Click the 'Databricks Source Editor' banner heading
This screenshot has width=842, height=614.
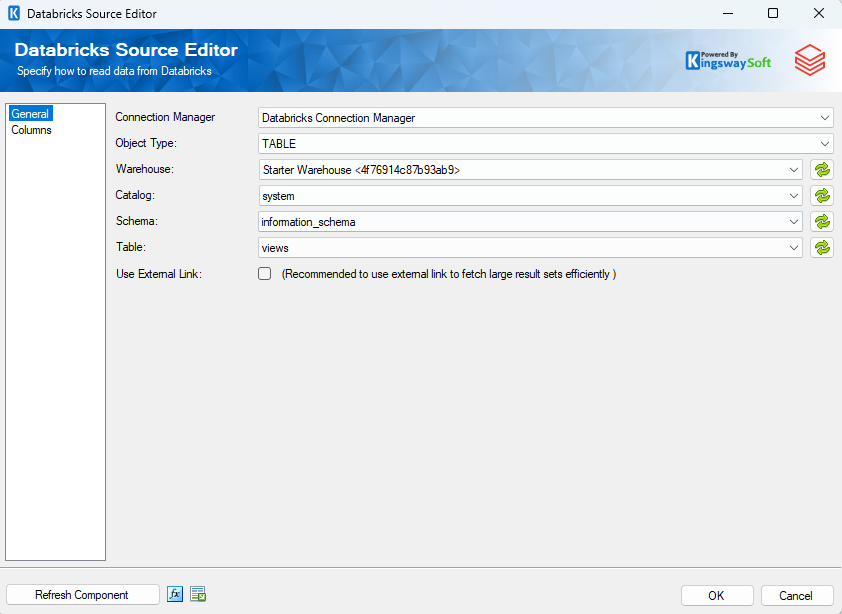coord(126,49)
